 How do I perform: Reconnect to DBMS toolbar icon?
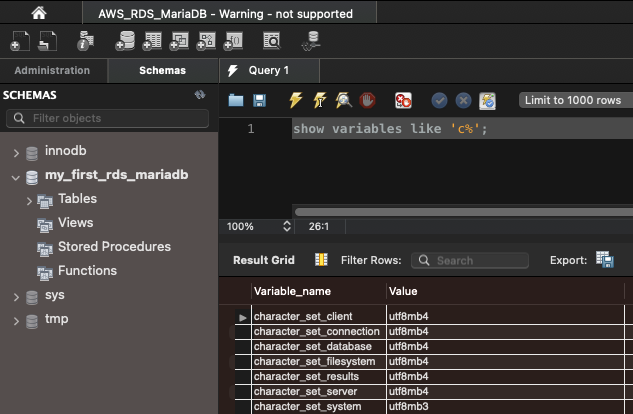(311, 41)
